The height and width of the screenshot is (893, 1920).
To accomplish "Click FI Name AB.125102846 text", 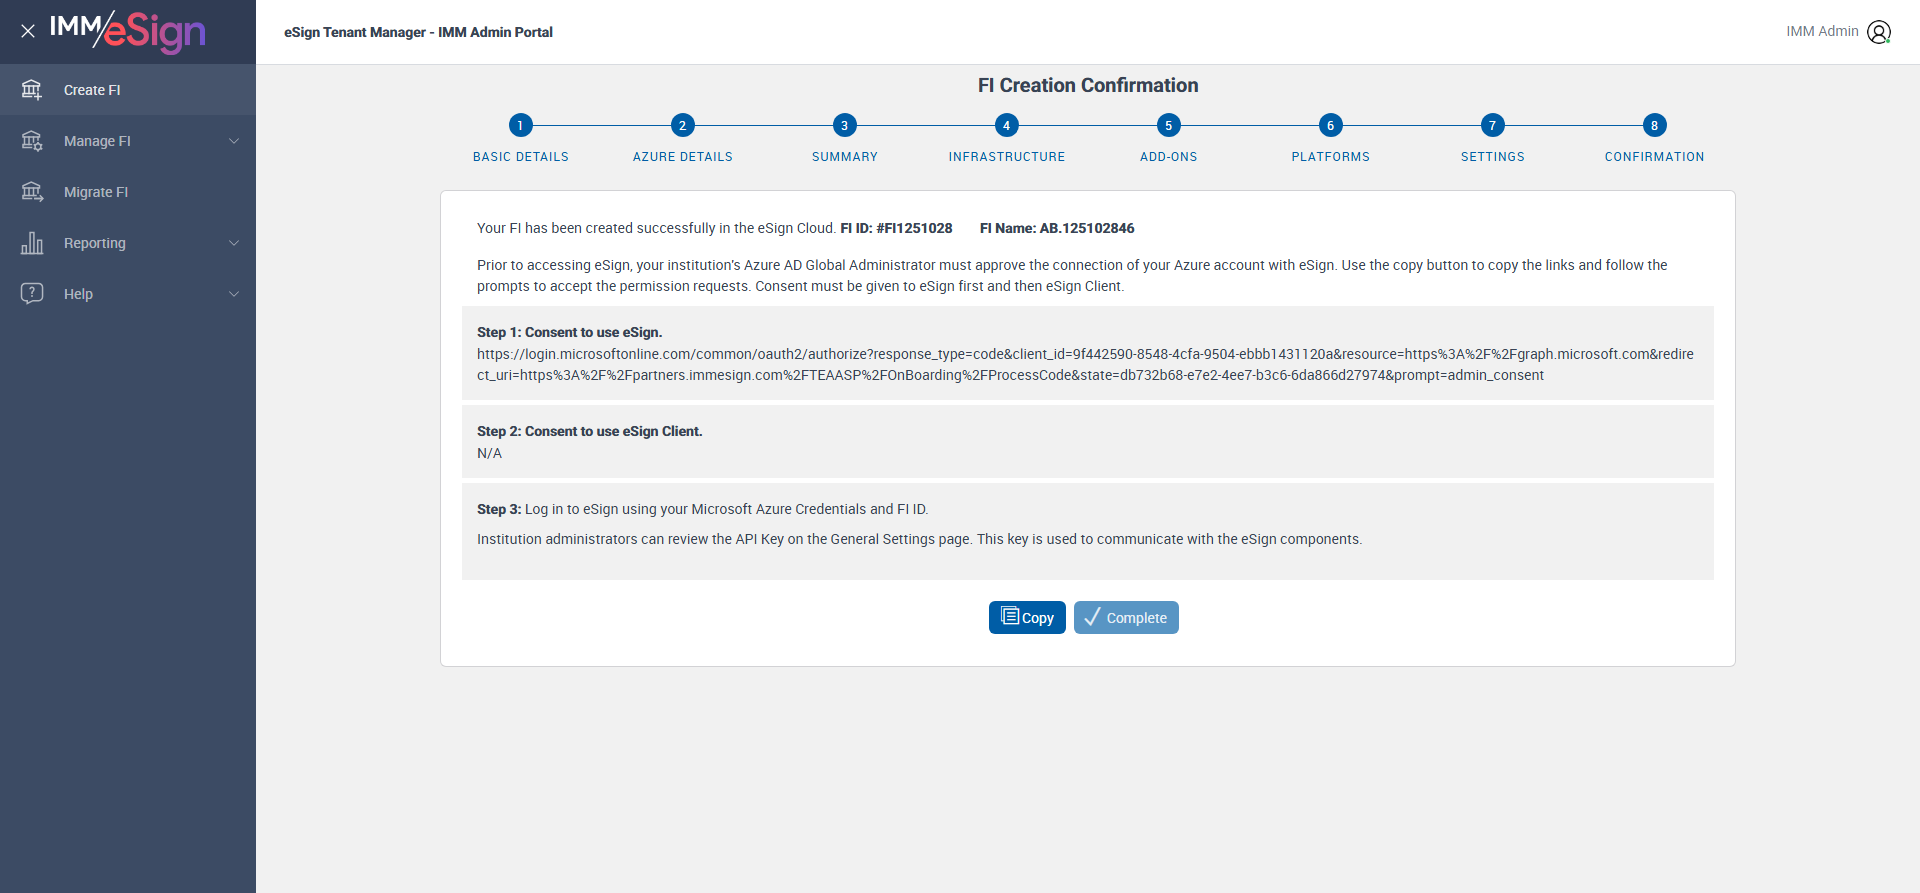I will click(1057, 228).
